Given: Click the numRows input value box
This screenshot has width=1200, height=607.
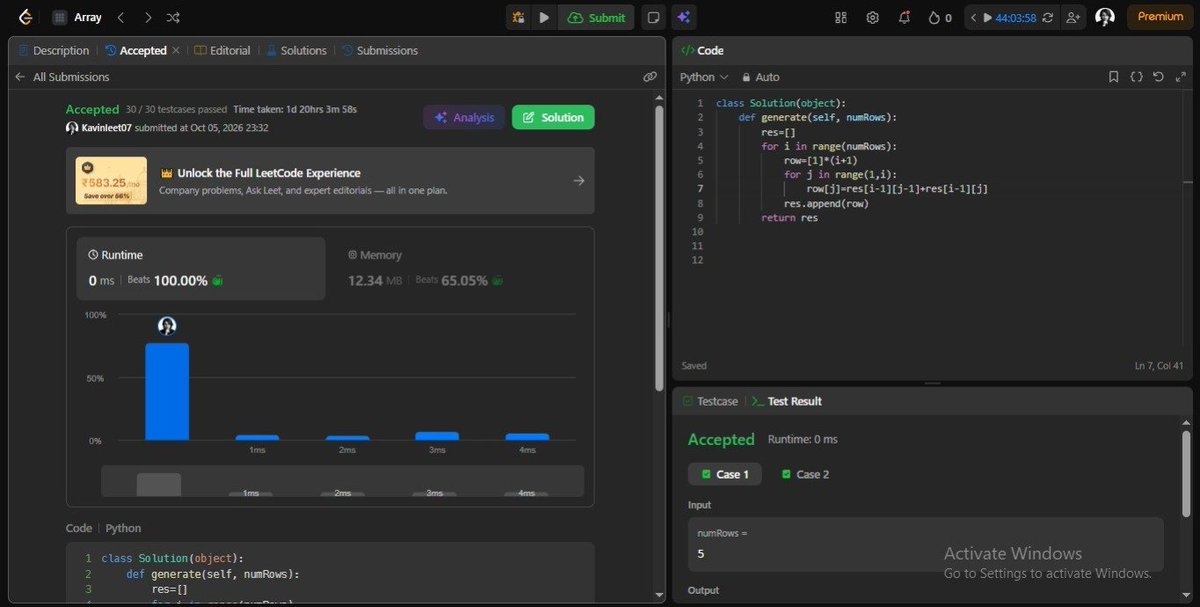Looking at the screenshot, I should point(925,545).
